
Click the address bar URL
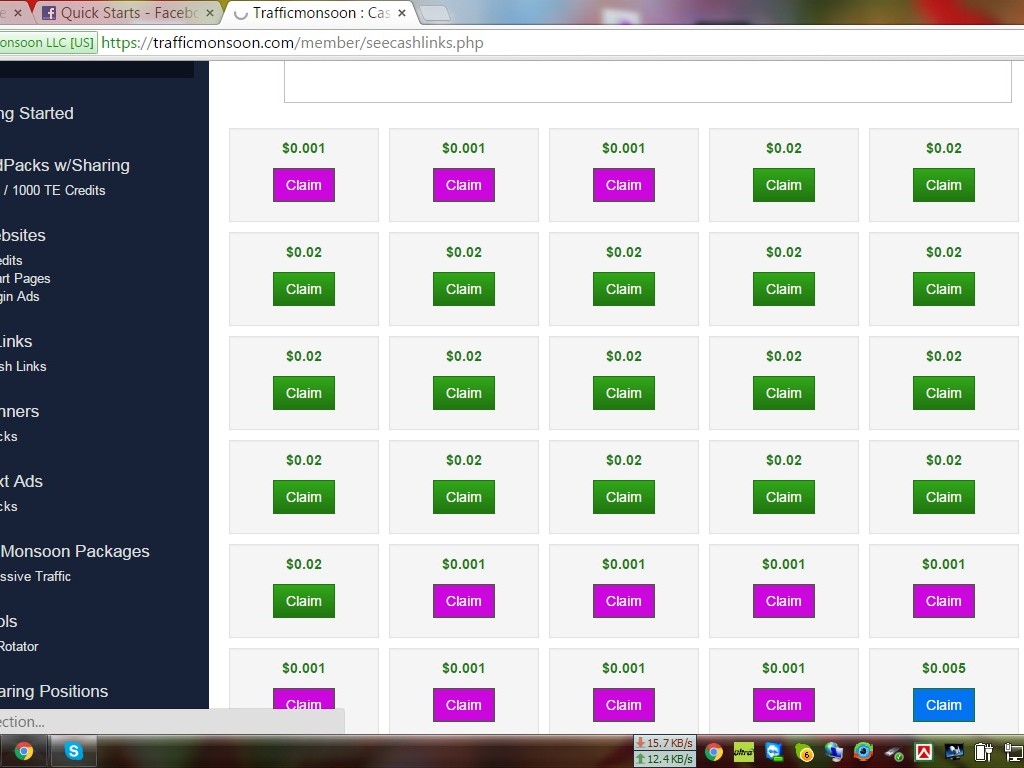292,43
